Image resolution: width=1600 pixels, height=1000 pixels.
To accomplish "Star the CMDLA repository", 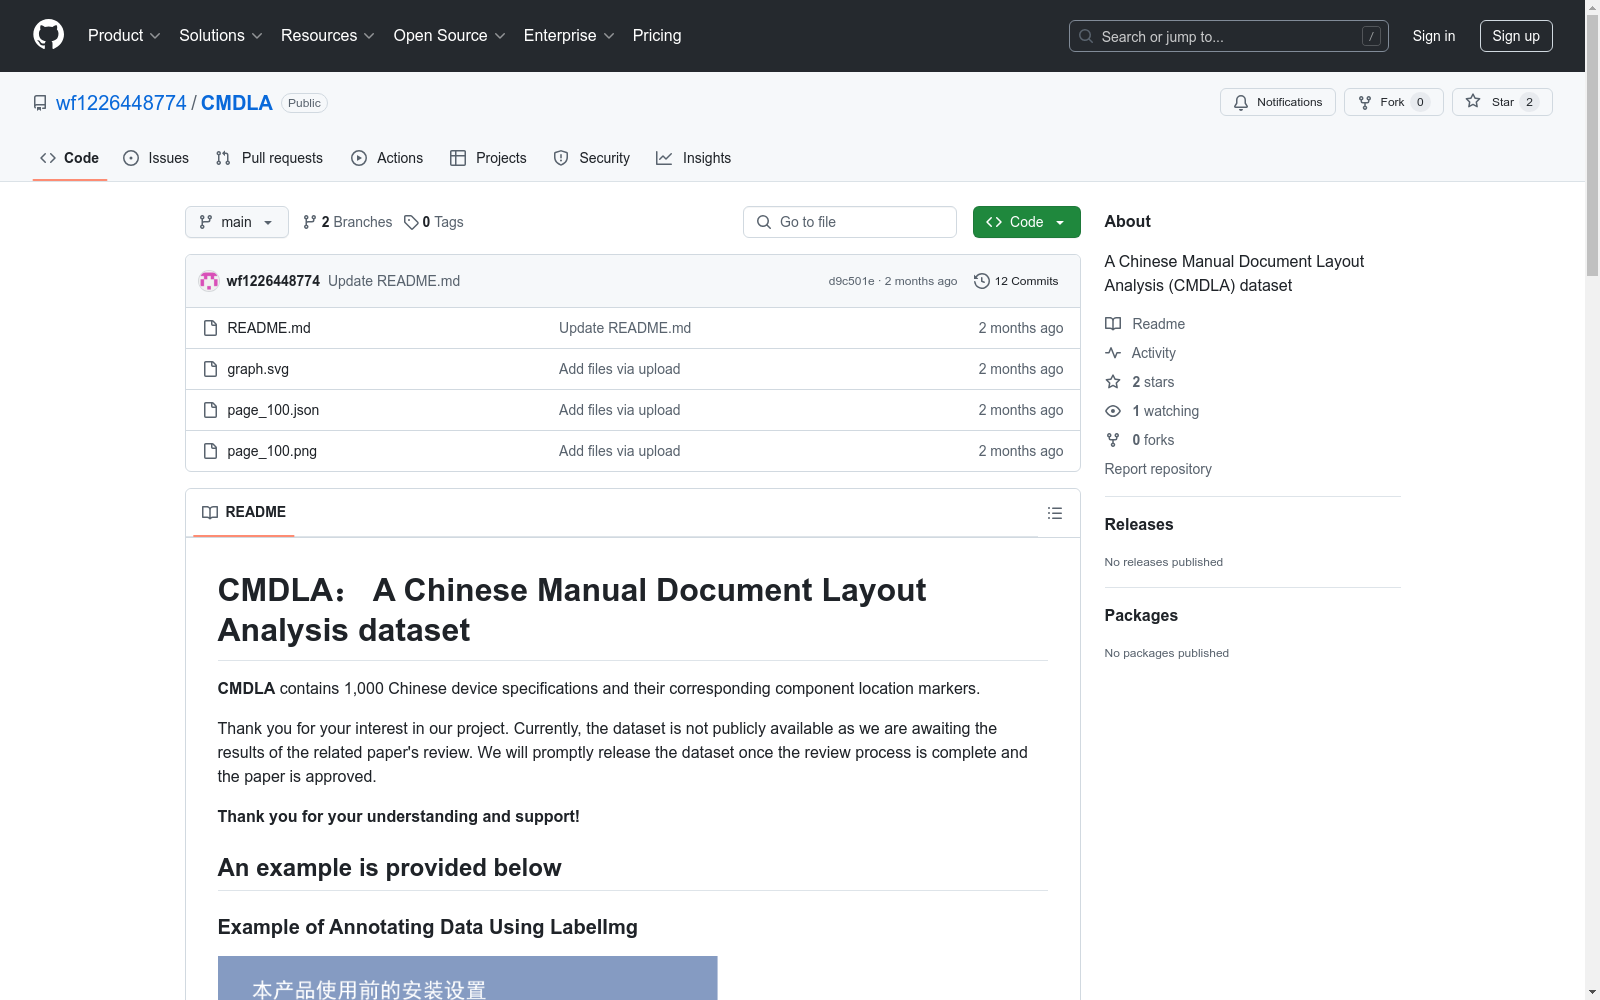I will (1502, 102).
